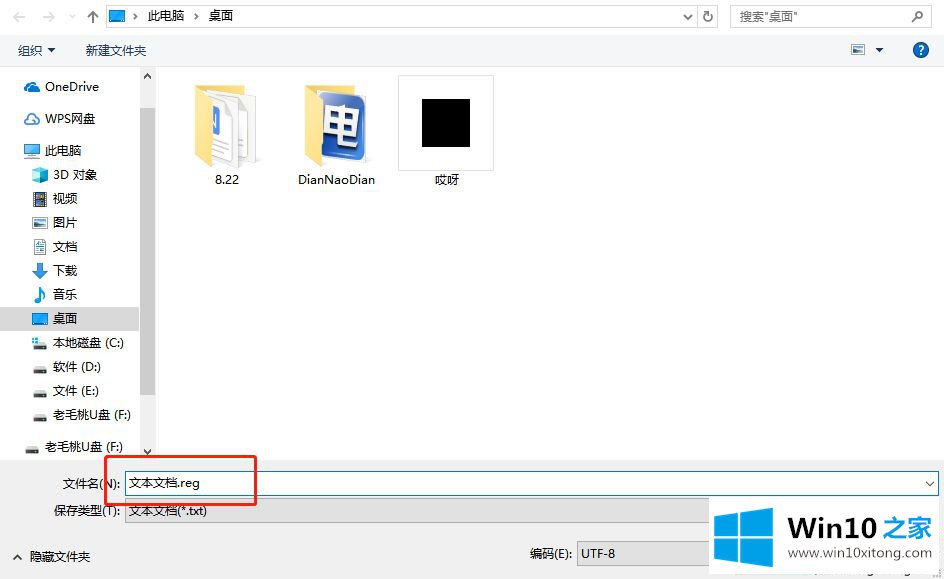
Task: Open the 组织 menu
Action: 36,51
